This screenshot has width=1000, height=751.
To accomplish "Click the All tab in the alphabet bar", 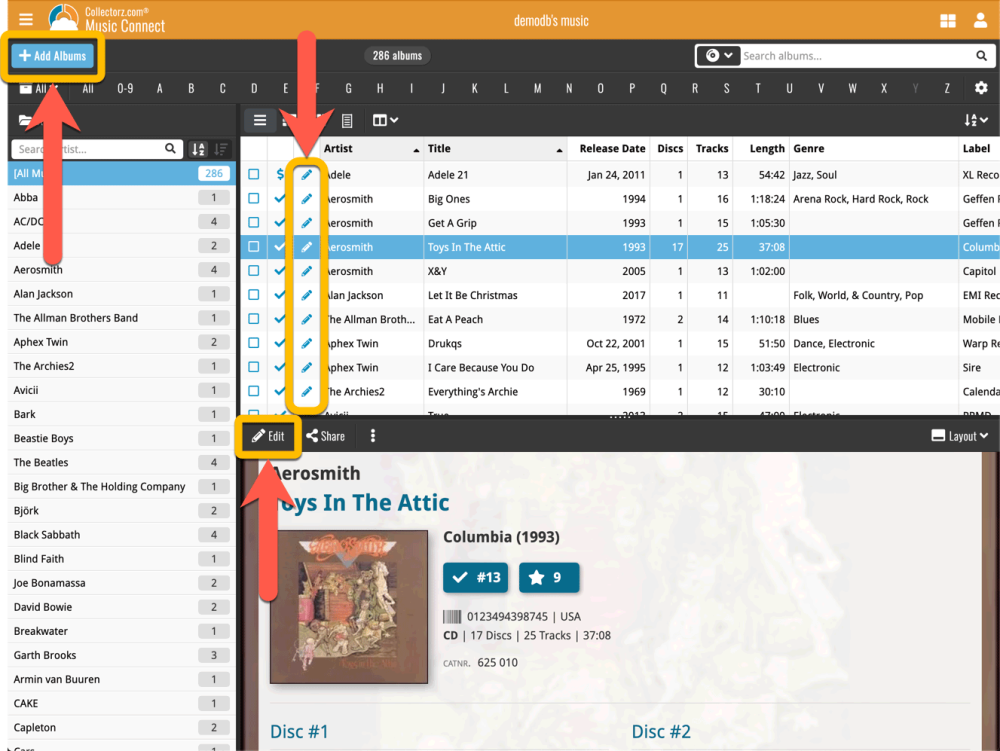I will tap(89, 88).
